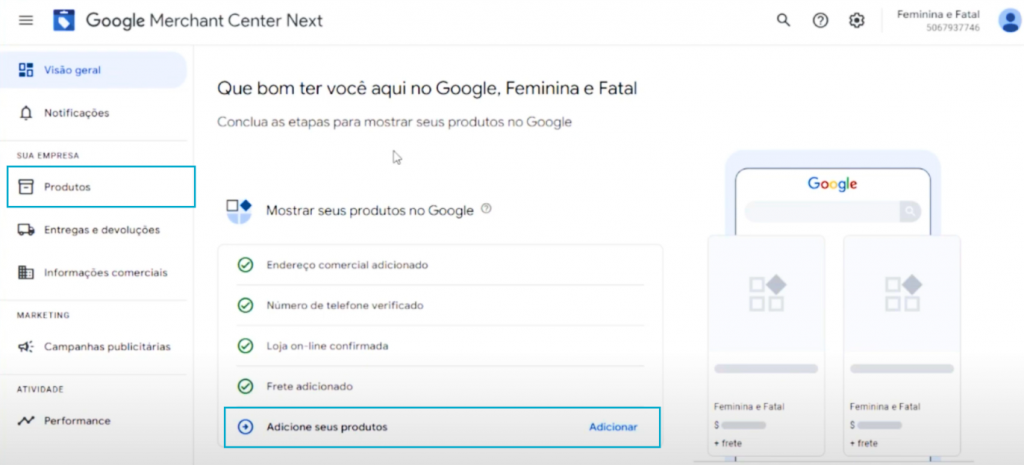1024x465 pixels.
Task: Open the settings gear icon
Action: [856, 20]
